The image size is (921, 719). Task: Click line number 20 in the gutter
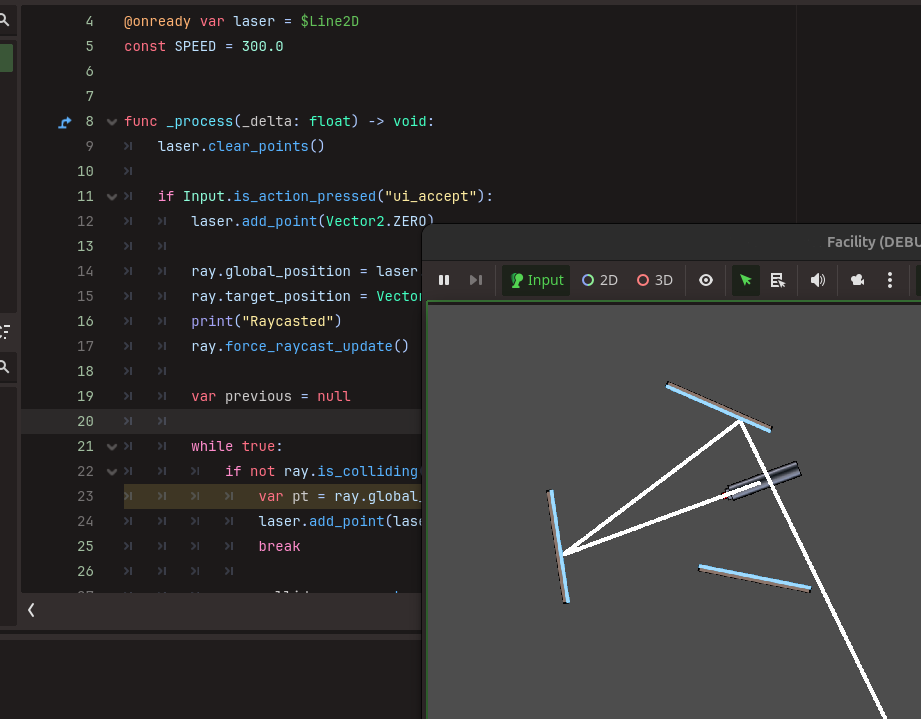click(86, 421)
